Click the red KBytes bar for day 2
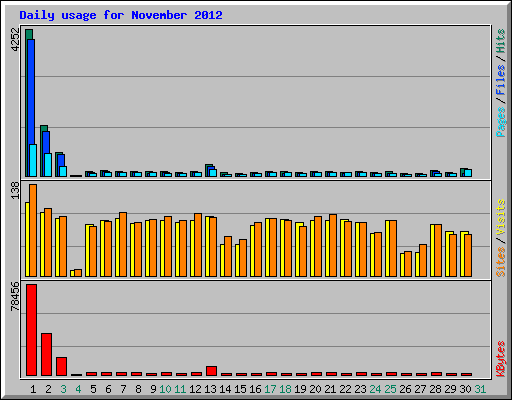The height and width of the screenshot is (400, 512). click(46, 354)
